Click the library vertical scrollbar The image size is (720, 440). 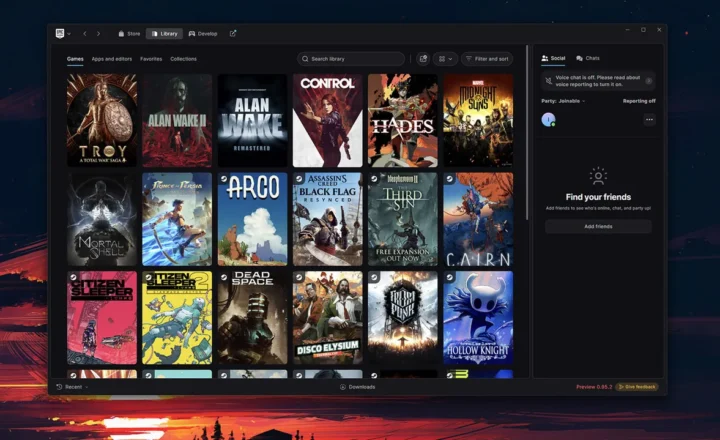click(527, 133)
